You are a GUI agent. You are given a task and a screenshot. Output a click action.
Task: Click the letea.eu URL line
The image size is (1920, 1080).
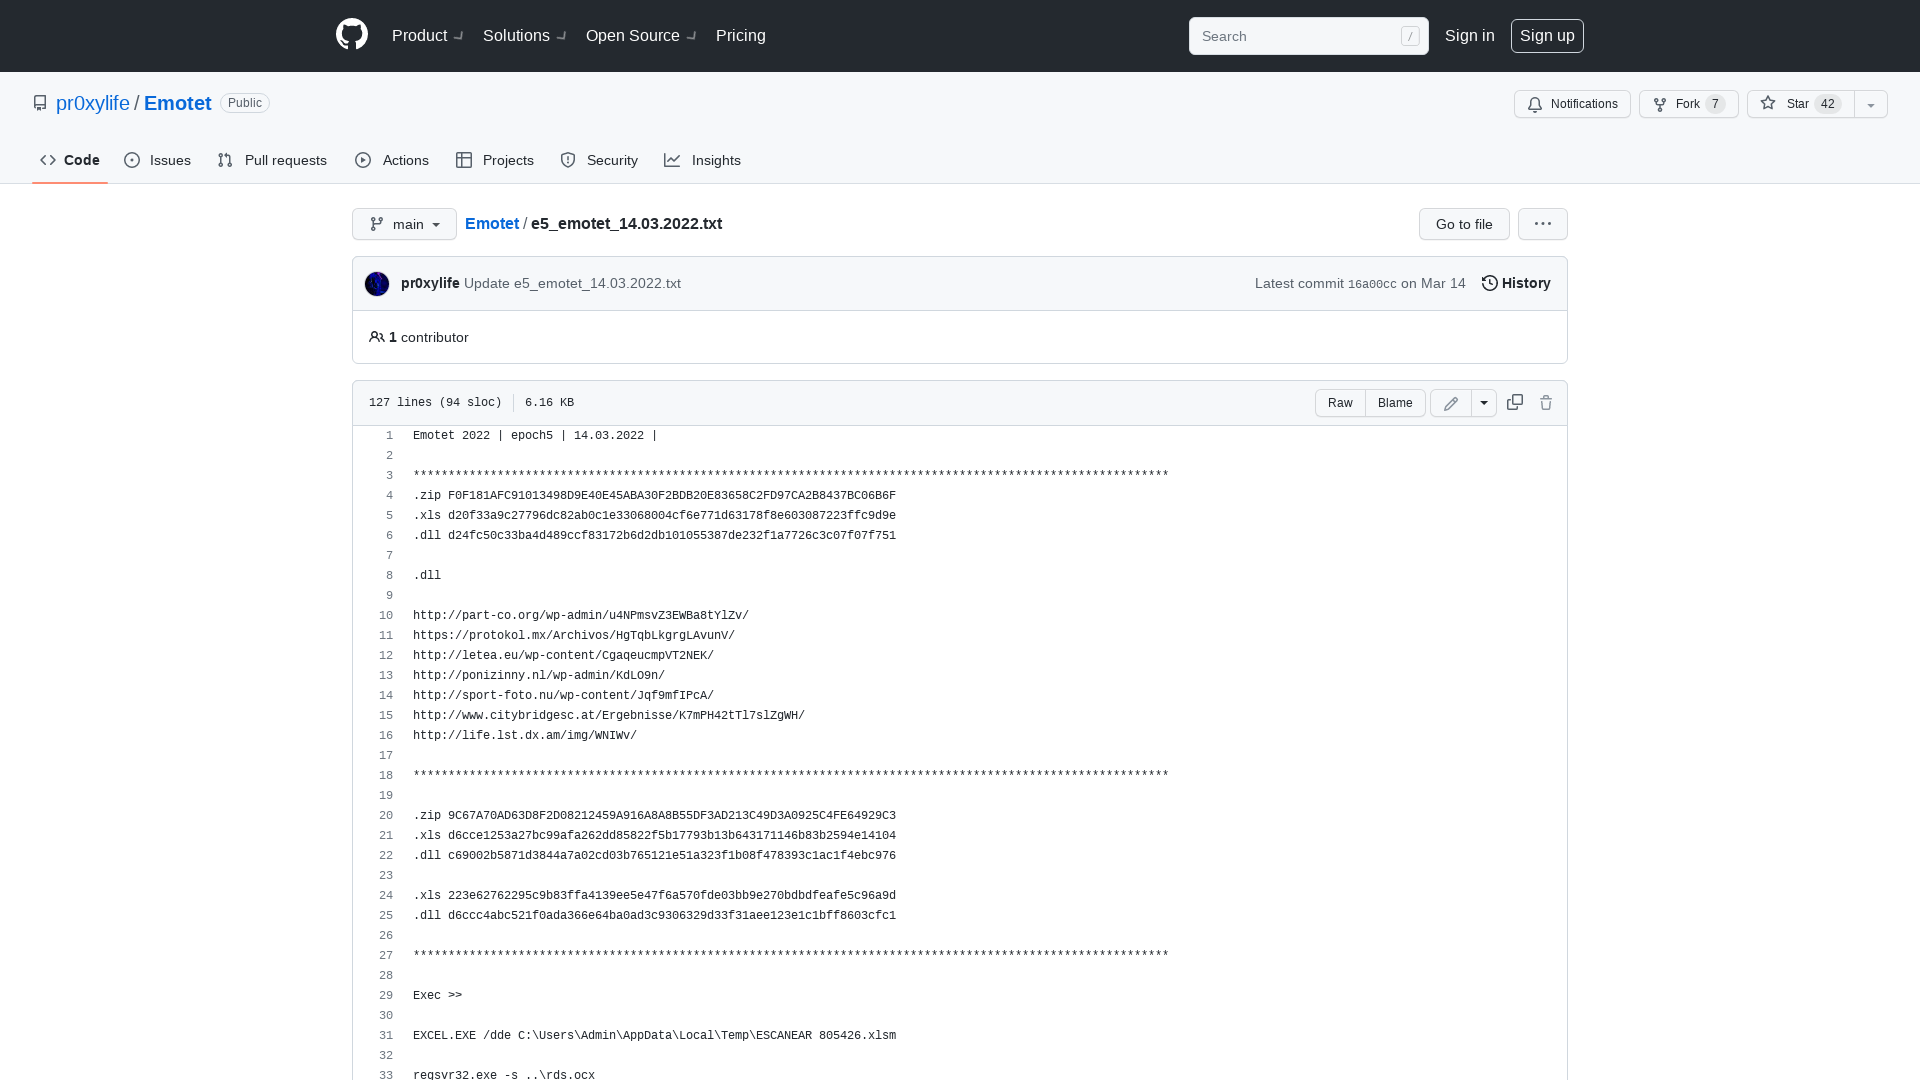click(x=563, y=656)
